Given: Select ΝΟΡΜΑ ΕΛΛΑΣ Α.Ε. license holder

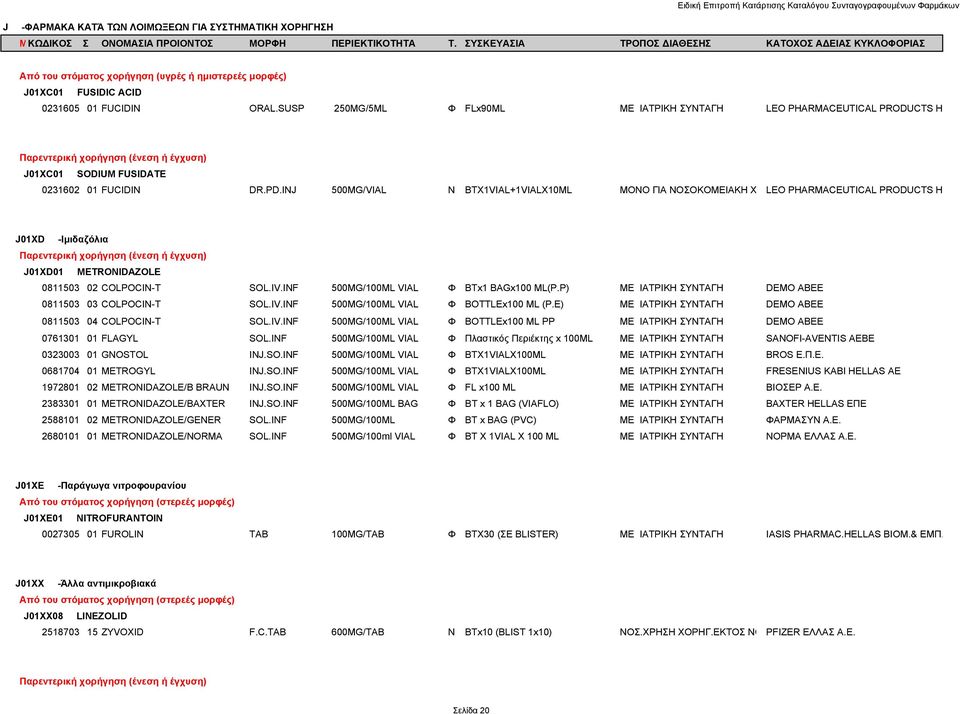Looking at the screenshot, I should (x=811, y=437).
